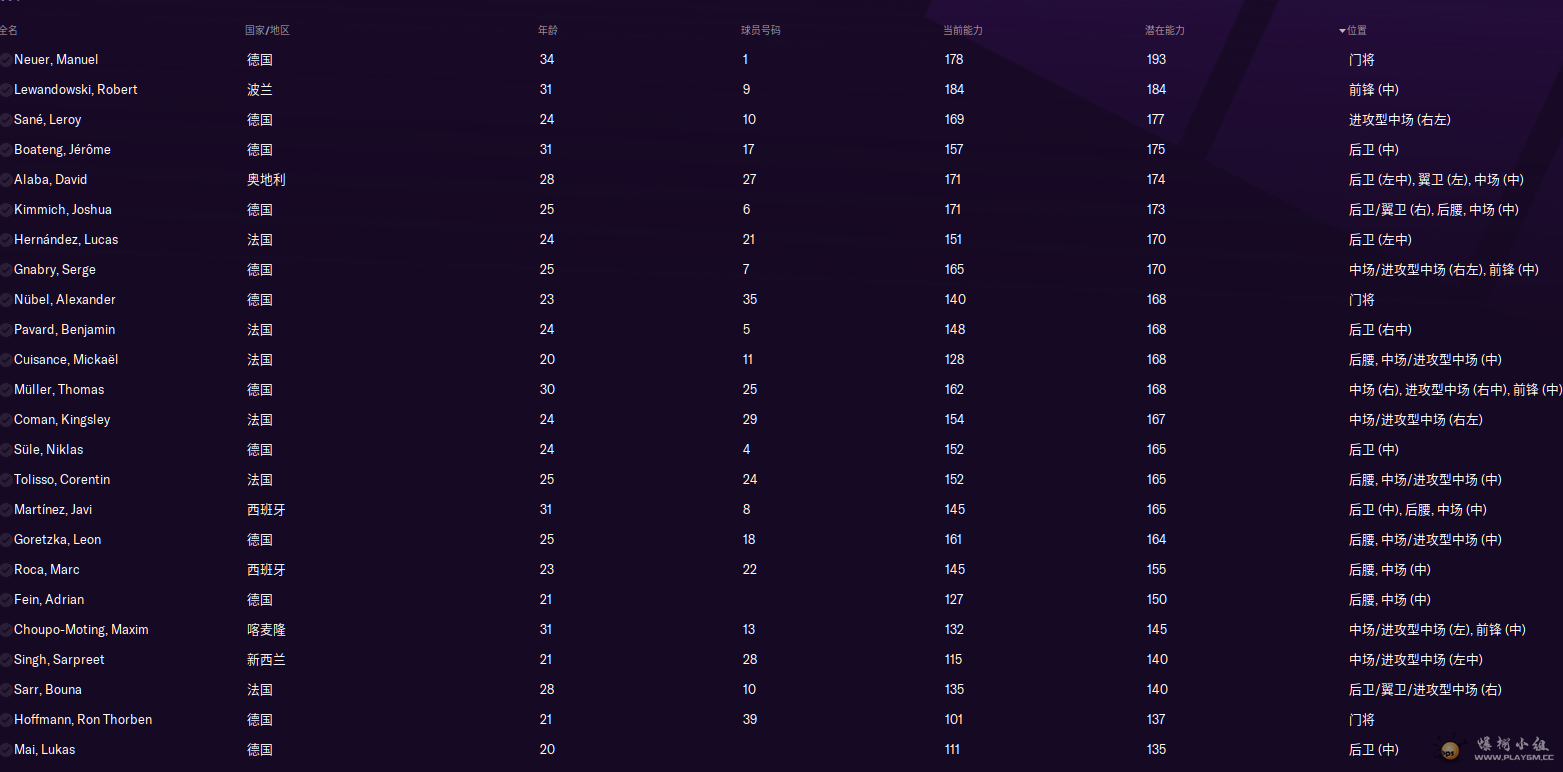Toggle the selection mark for Pavard, Benjamin
The width and height of the screenshot is (1563, 772).
[6, 330]
